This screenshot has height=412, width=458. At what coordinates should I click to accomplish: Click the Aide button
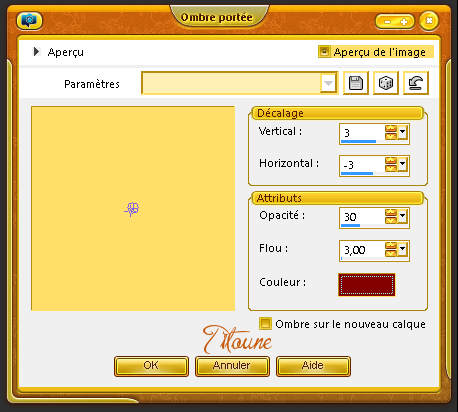pyautogui.click(x=313, y=366)
